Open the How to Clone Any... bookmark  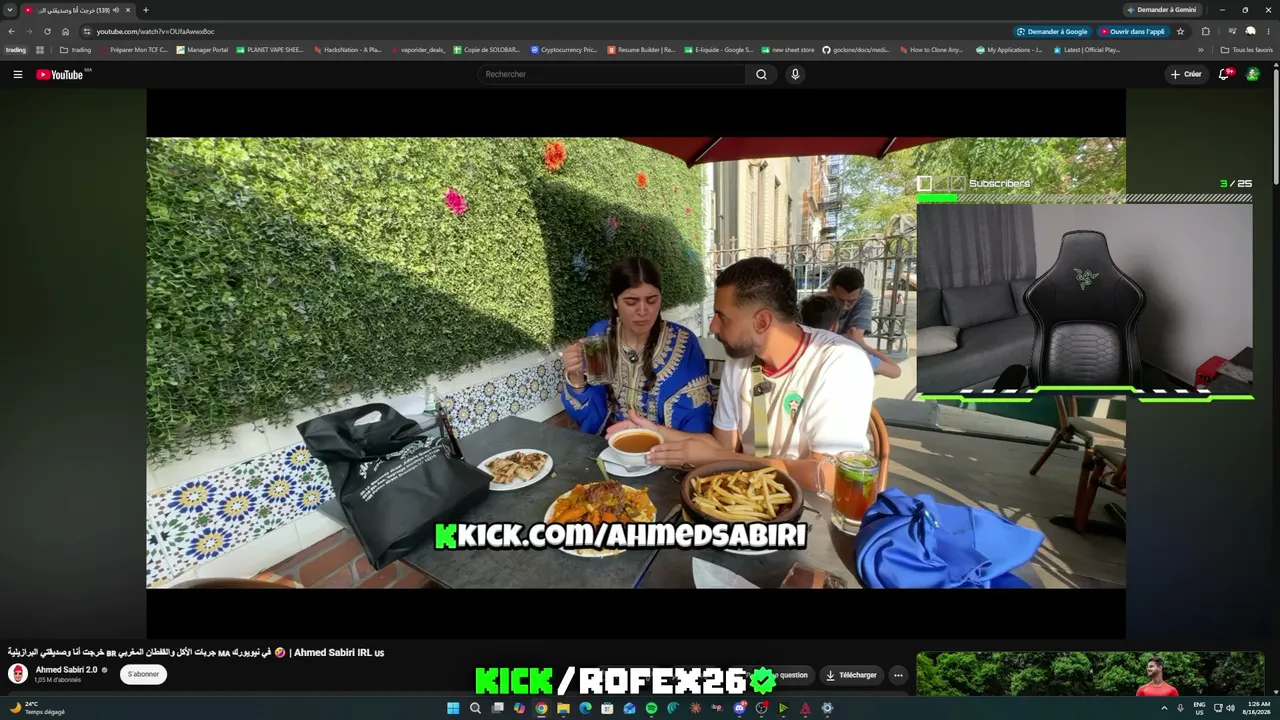coord(931,49)
